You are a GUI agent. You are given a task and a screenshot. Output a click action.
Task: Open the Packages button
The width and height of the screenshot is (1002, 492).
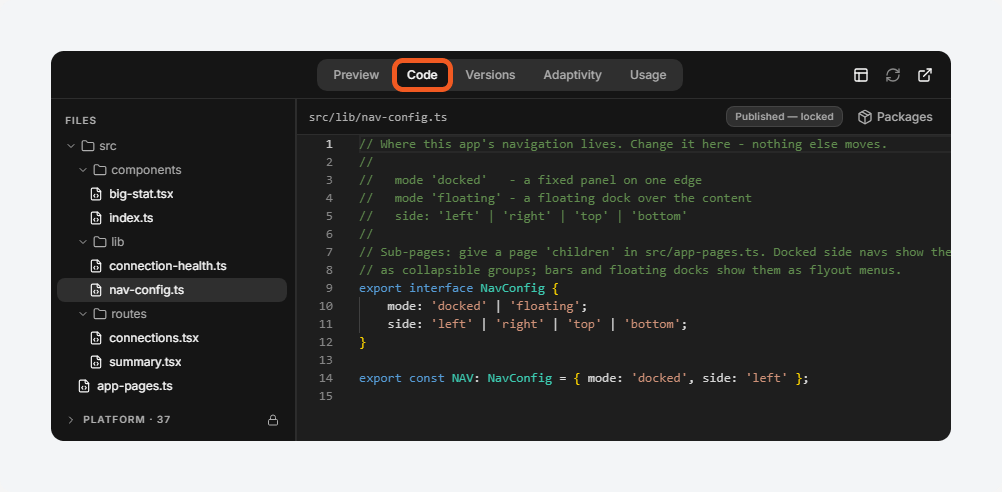point(895,117)
